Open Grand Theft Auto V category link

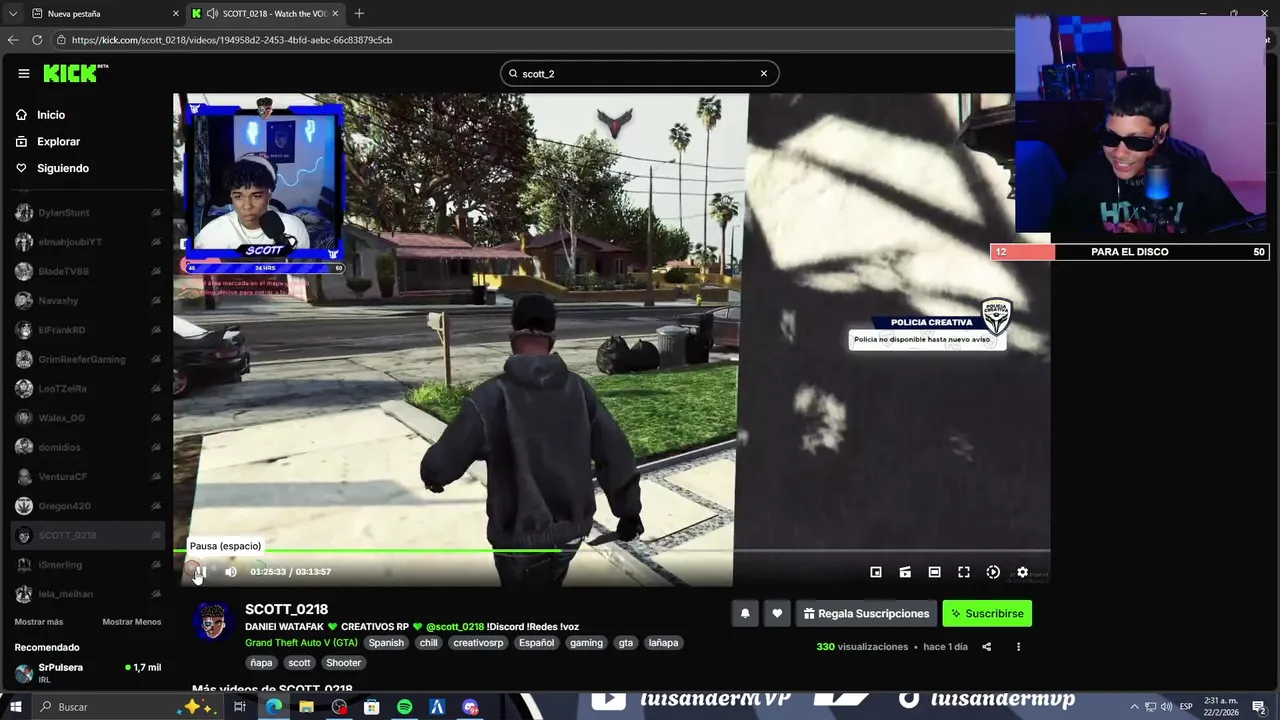tap(301, 643)
